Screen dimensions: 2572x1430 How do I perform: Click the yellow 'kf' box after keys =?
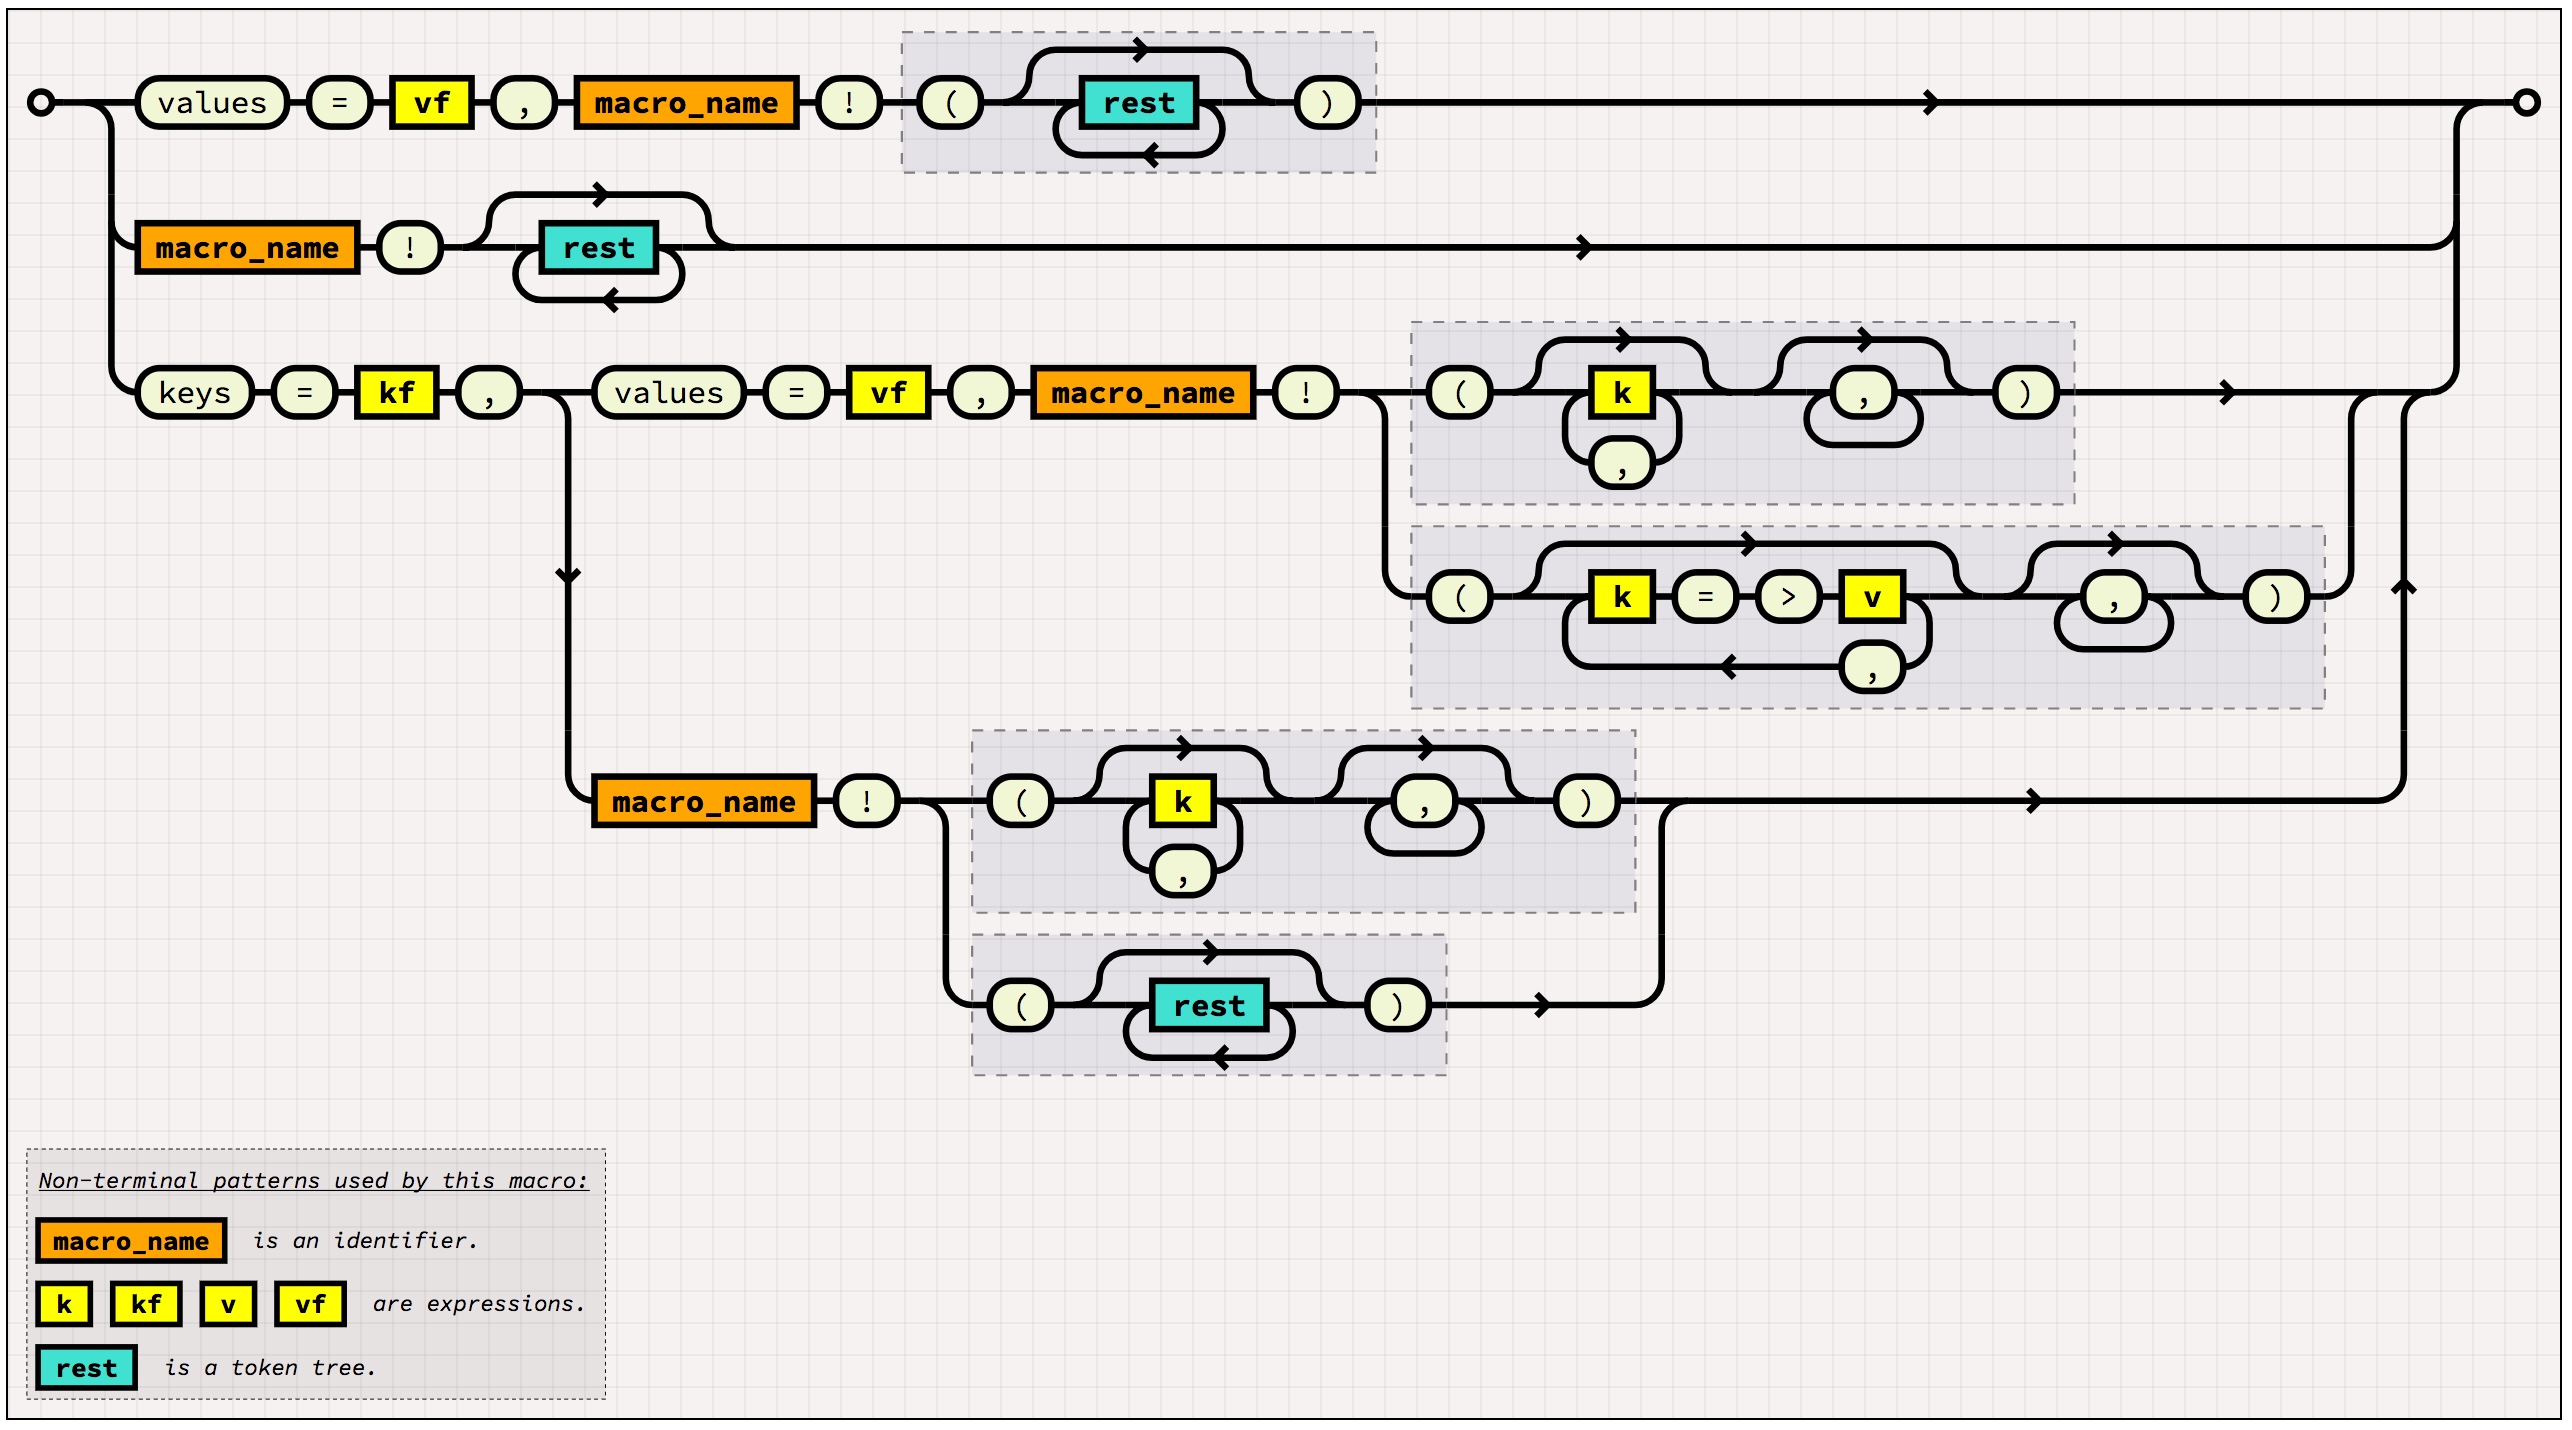[396, 393]
